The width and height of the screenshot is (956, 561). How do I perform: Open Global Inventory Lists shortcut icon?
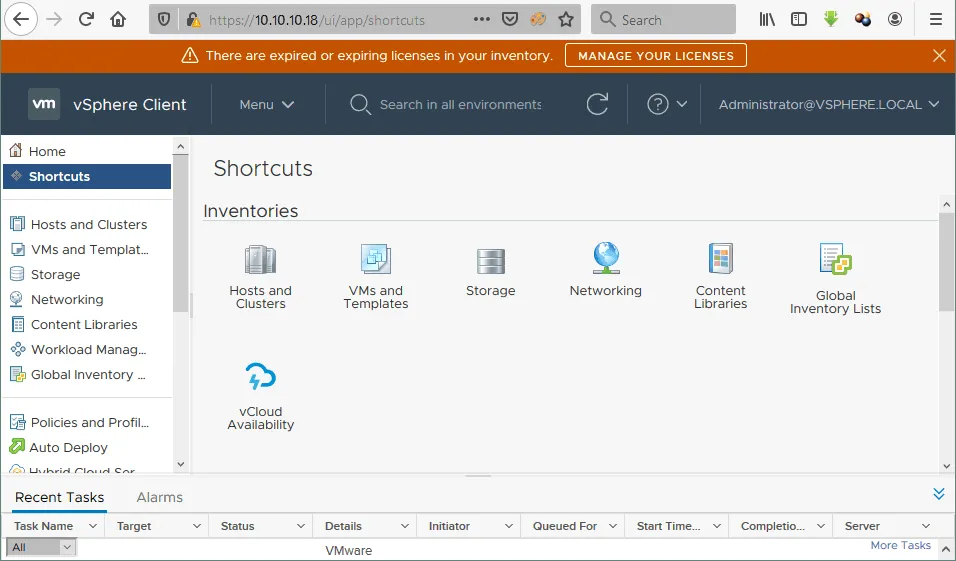[x=835, y=260]
